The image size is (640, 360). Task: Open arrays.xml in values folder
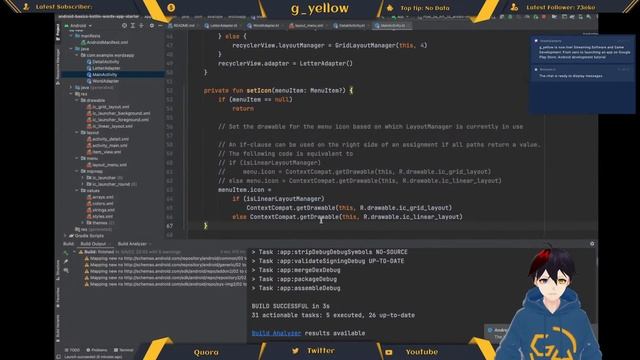tap(100, 197)
